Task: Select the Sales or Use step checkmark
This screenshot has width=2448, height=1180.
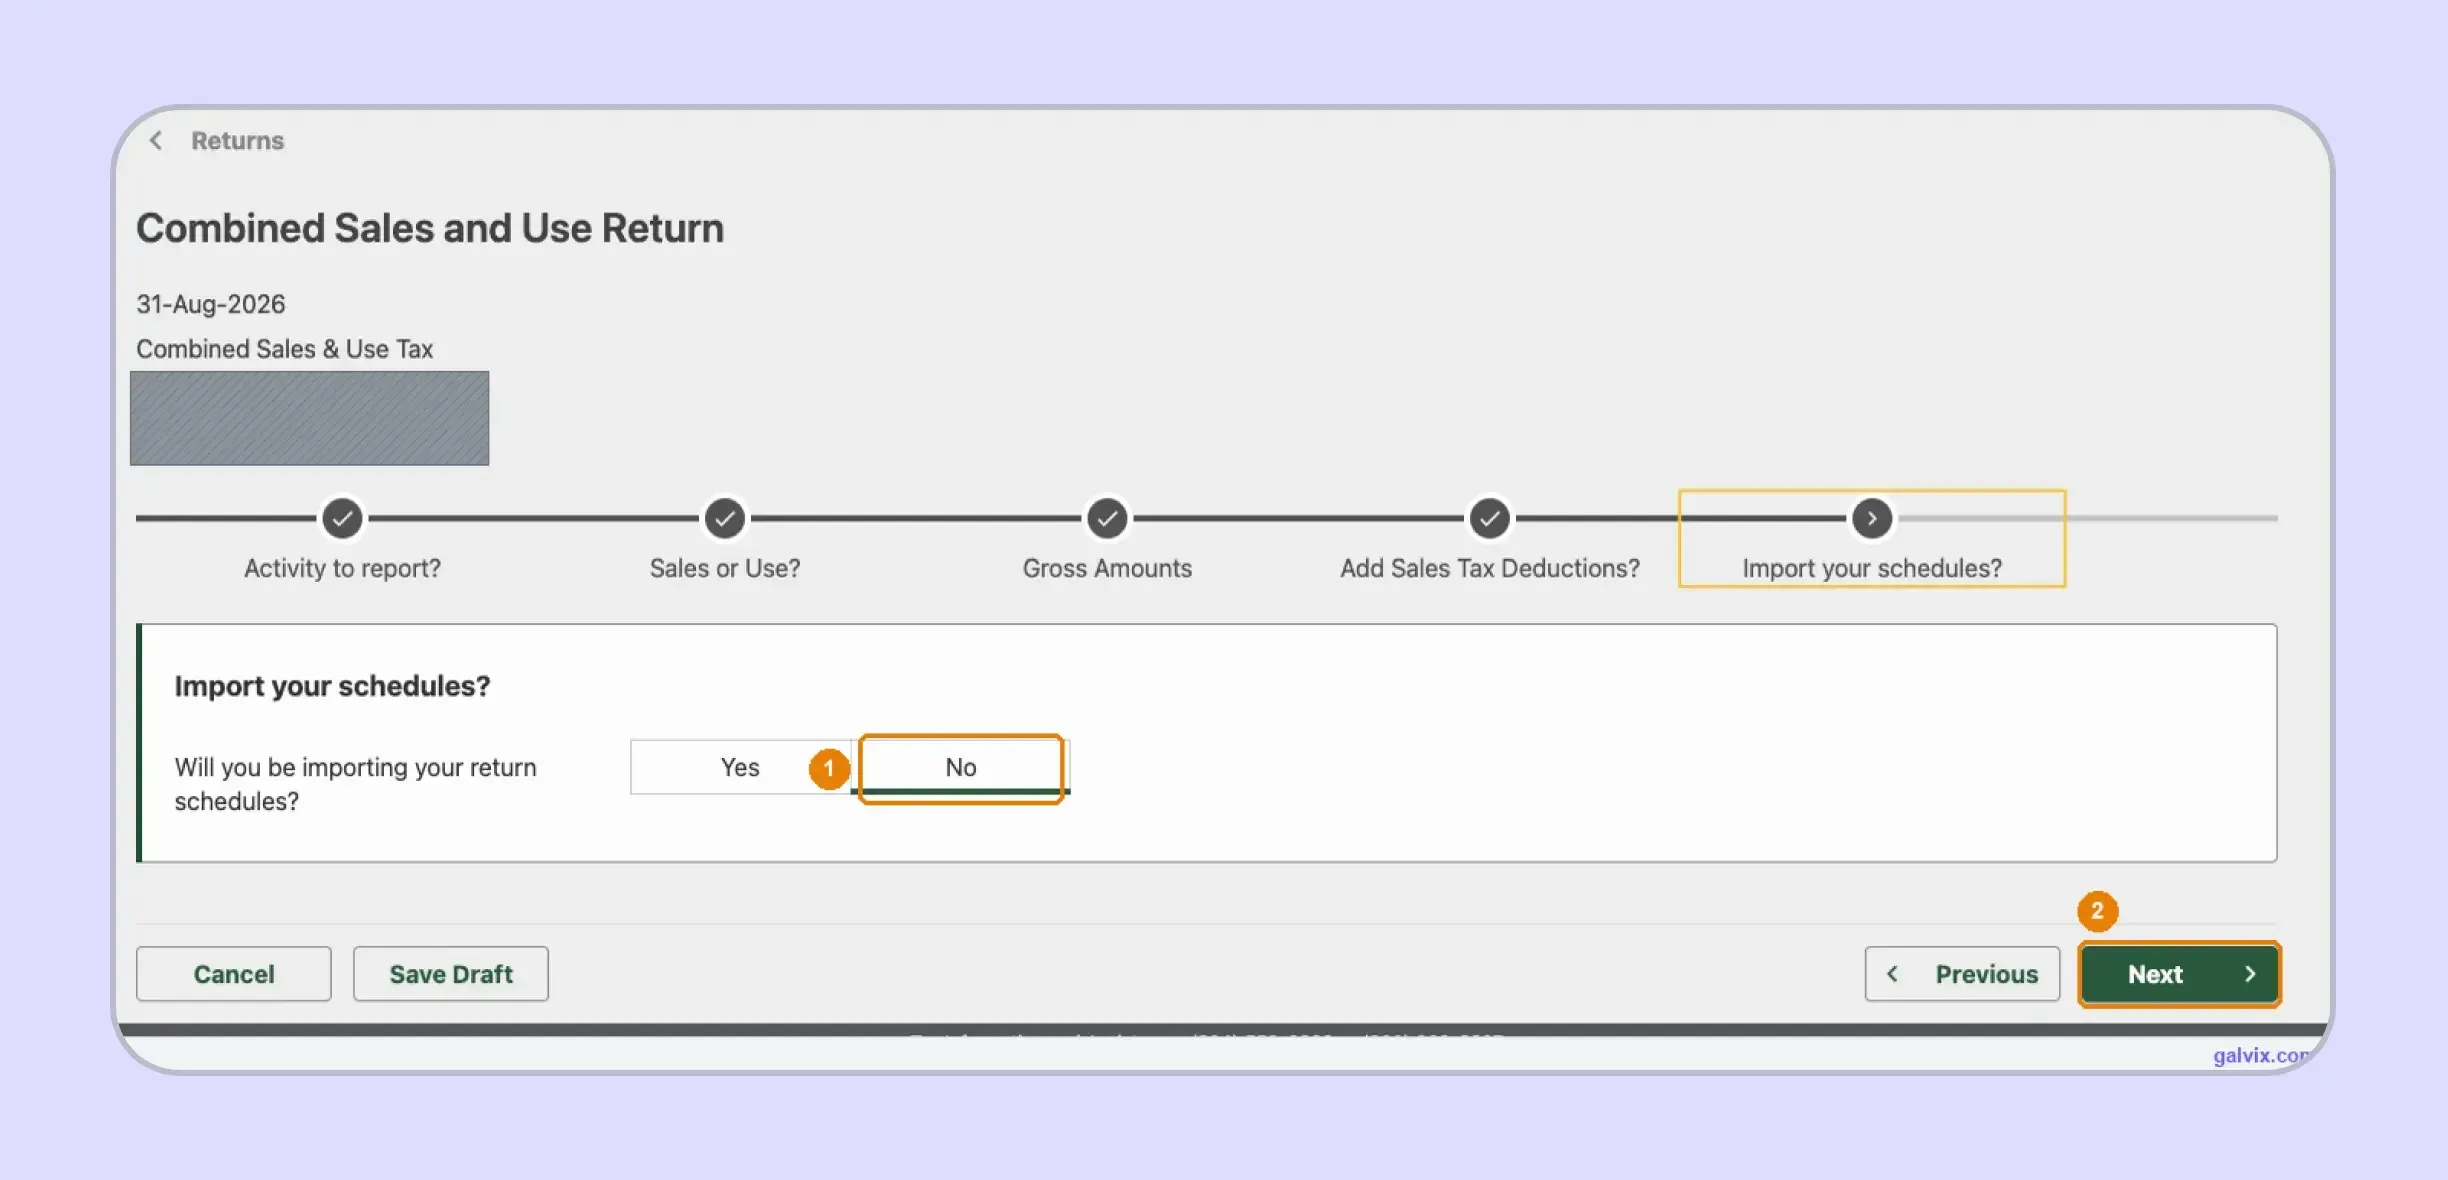Action: (725, 518)
